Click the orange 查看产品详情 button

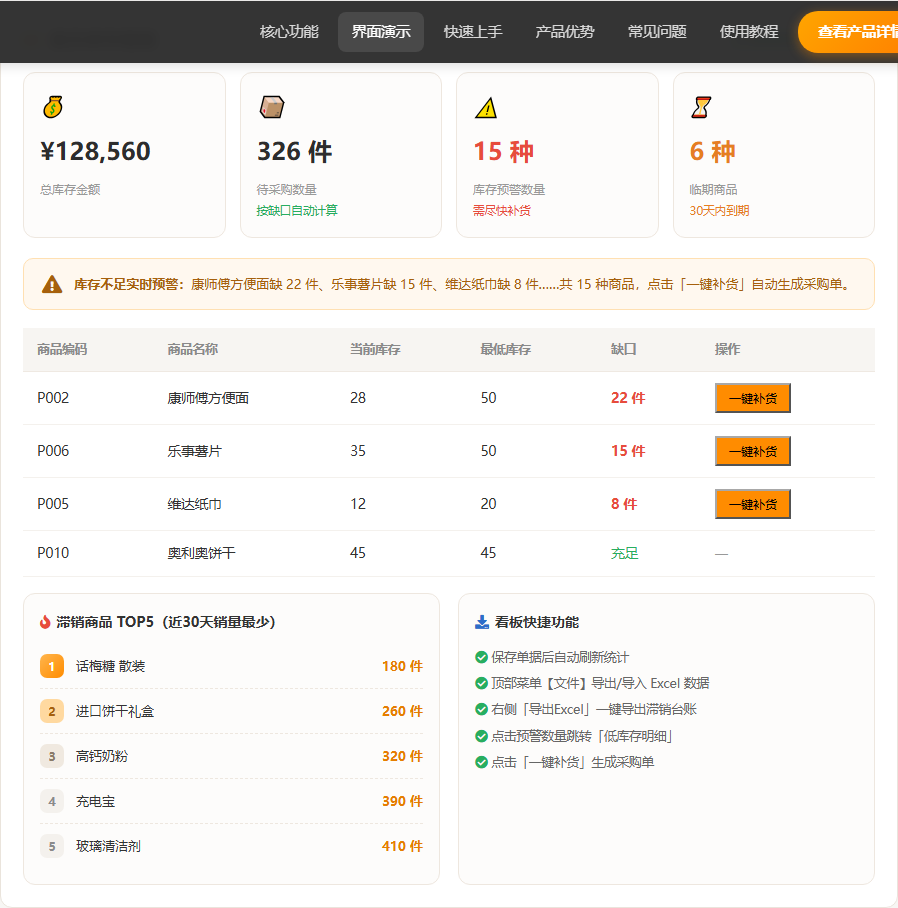[x=848, y=32]
